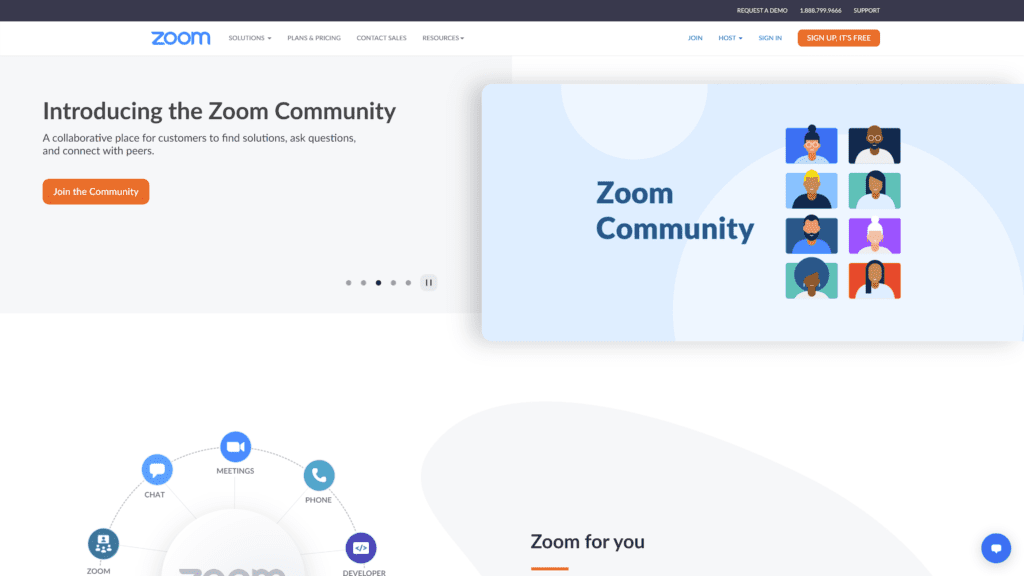The height and width of the screenshot is (576, 1024).
Task: Click Sign Up, It's Free button
Action: point(839,38)
